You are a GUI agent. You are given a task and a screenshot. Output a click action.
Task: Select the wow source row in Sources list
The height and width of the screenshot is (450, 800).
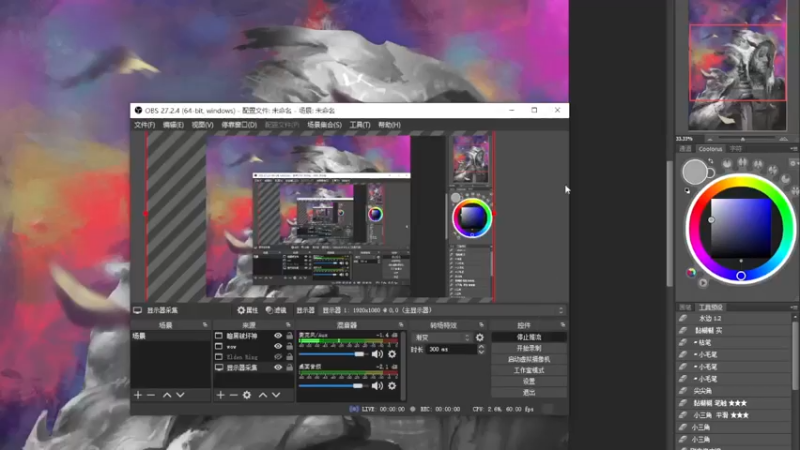(x=254, y=346)
